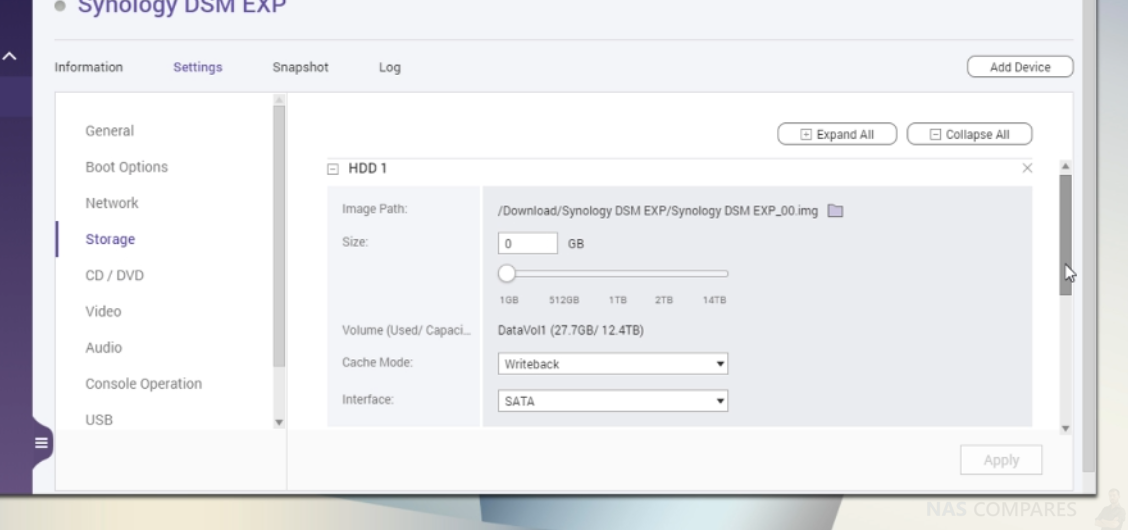This screenshot has width=1128, height=530.
Task: Click the 1TB slider mark label
Action: [617, 300]
